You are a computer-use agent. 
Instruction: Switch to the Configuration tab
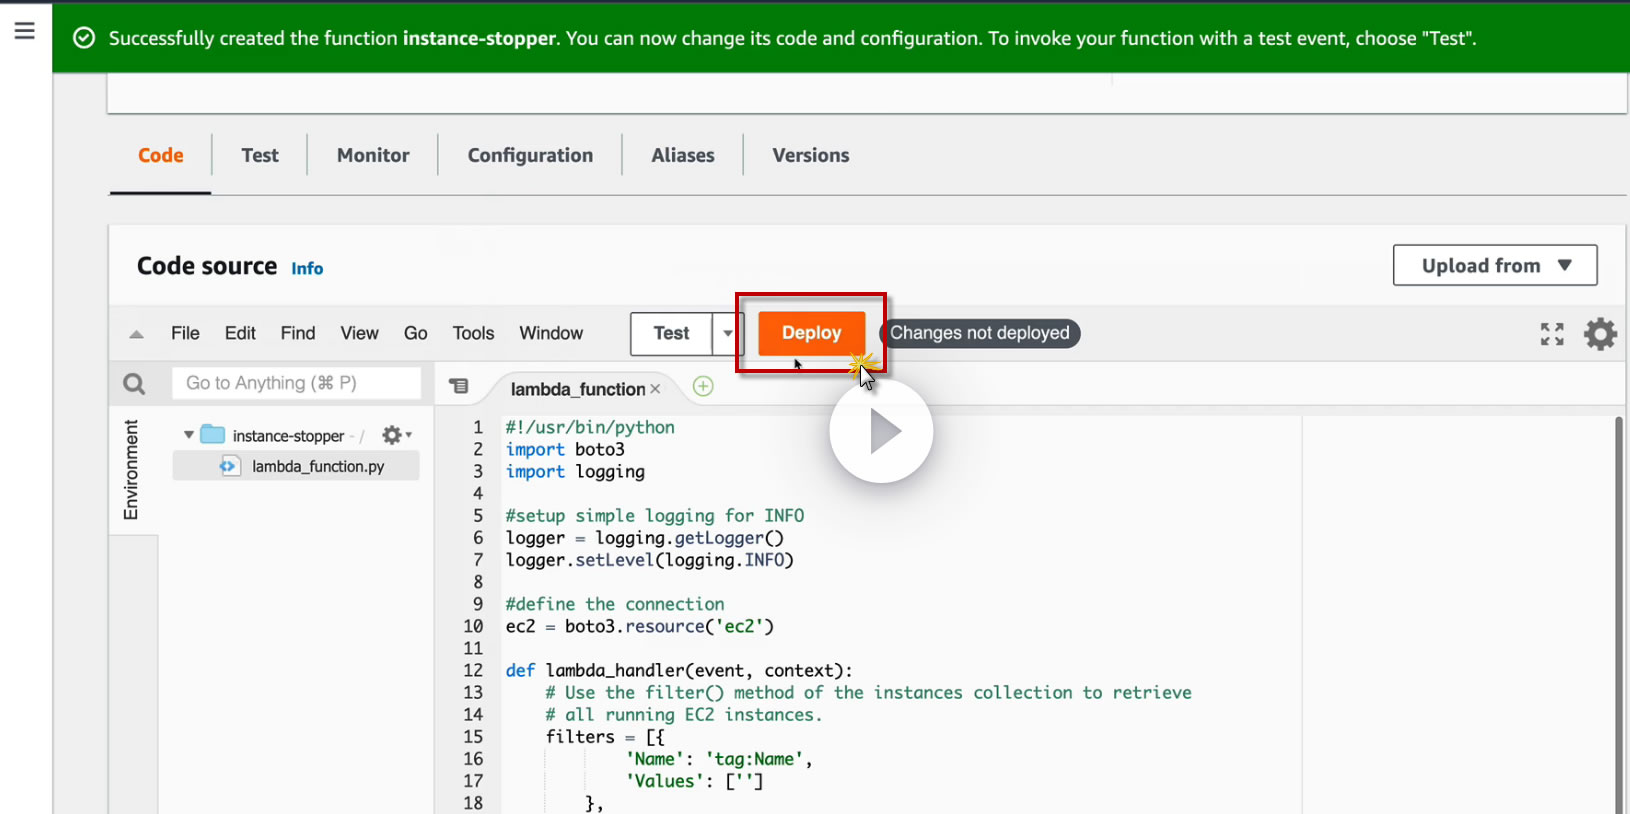pyautogui.click(x=530, y=155)
